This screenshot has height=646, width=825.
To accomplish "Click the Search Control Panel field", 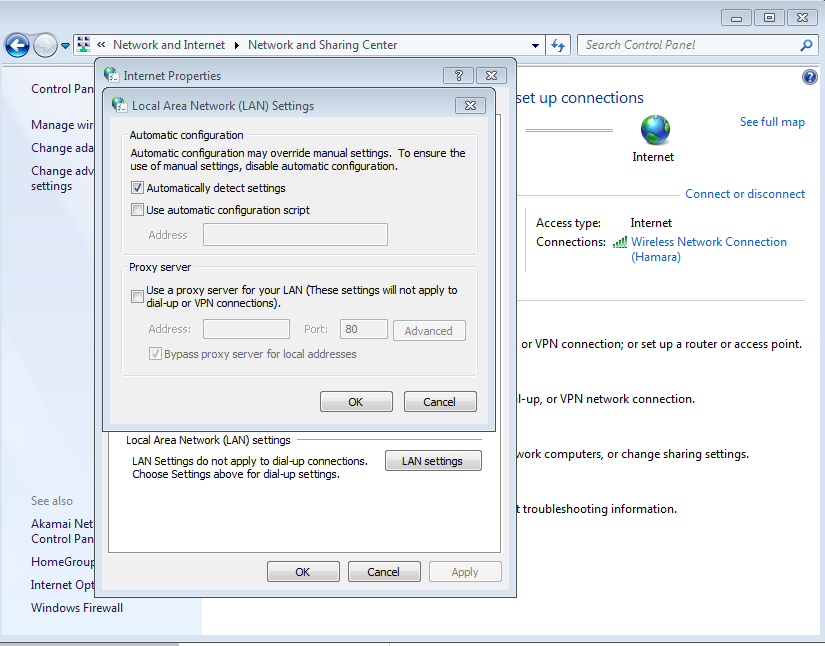I will pyautogui.click(x=690, y=45).
